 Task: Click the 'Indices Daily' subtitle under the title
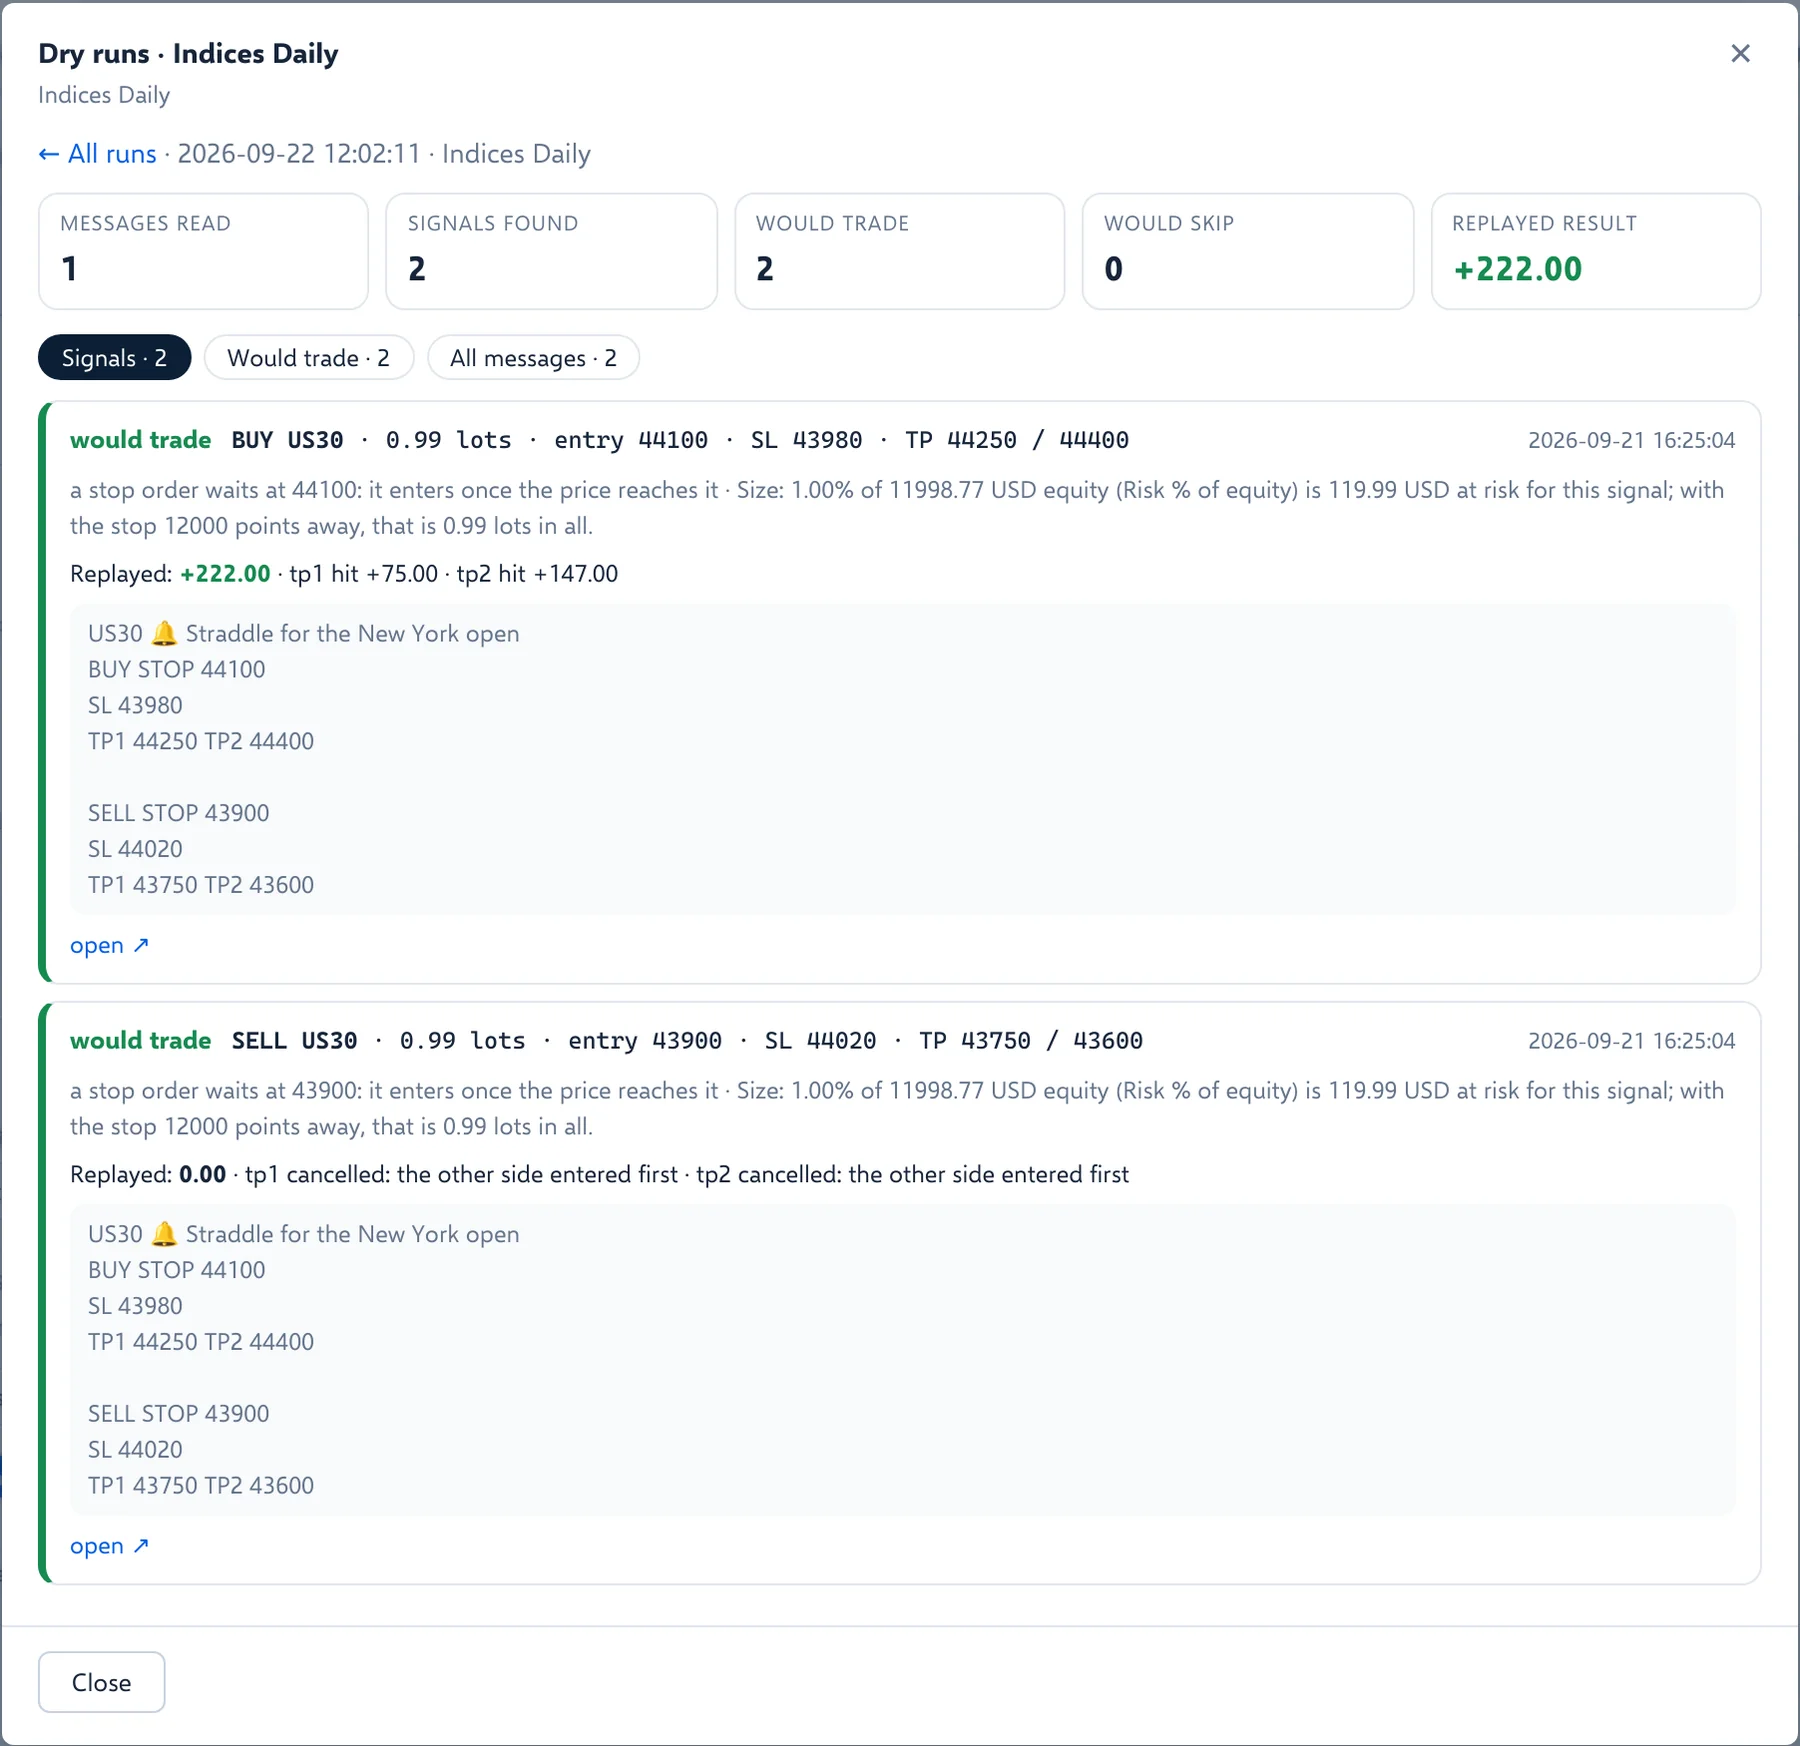click(104, 95)
